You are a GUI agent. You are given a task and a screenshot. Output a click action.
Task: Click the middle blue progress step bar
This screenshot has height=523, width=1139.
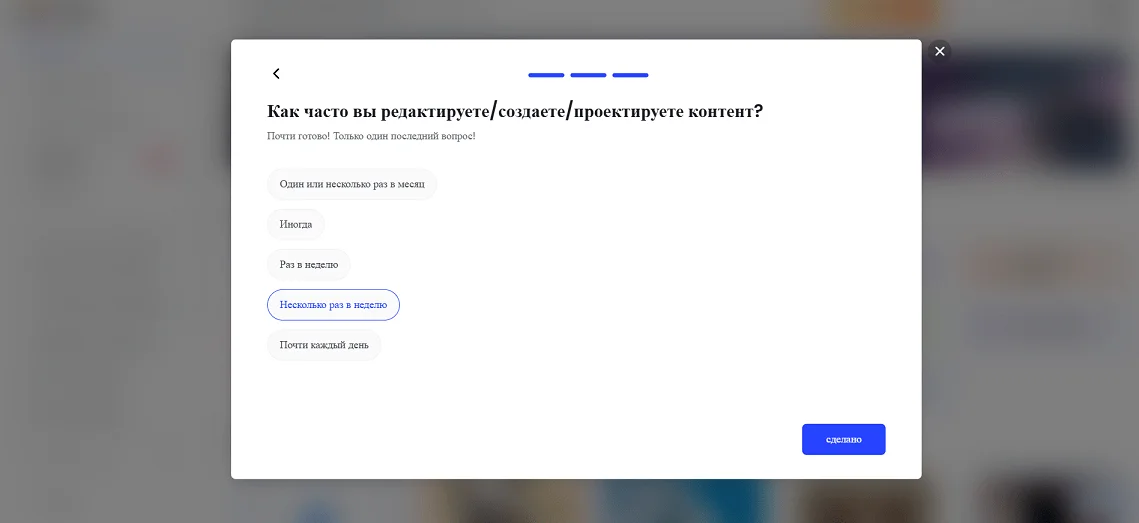click(588, 75)
